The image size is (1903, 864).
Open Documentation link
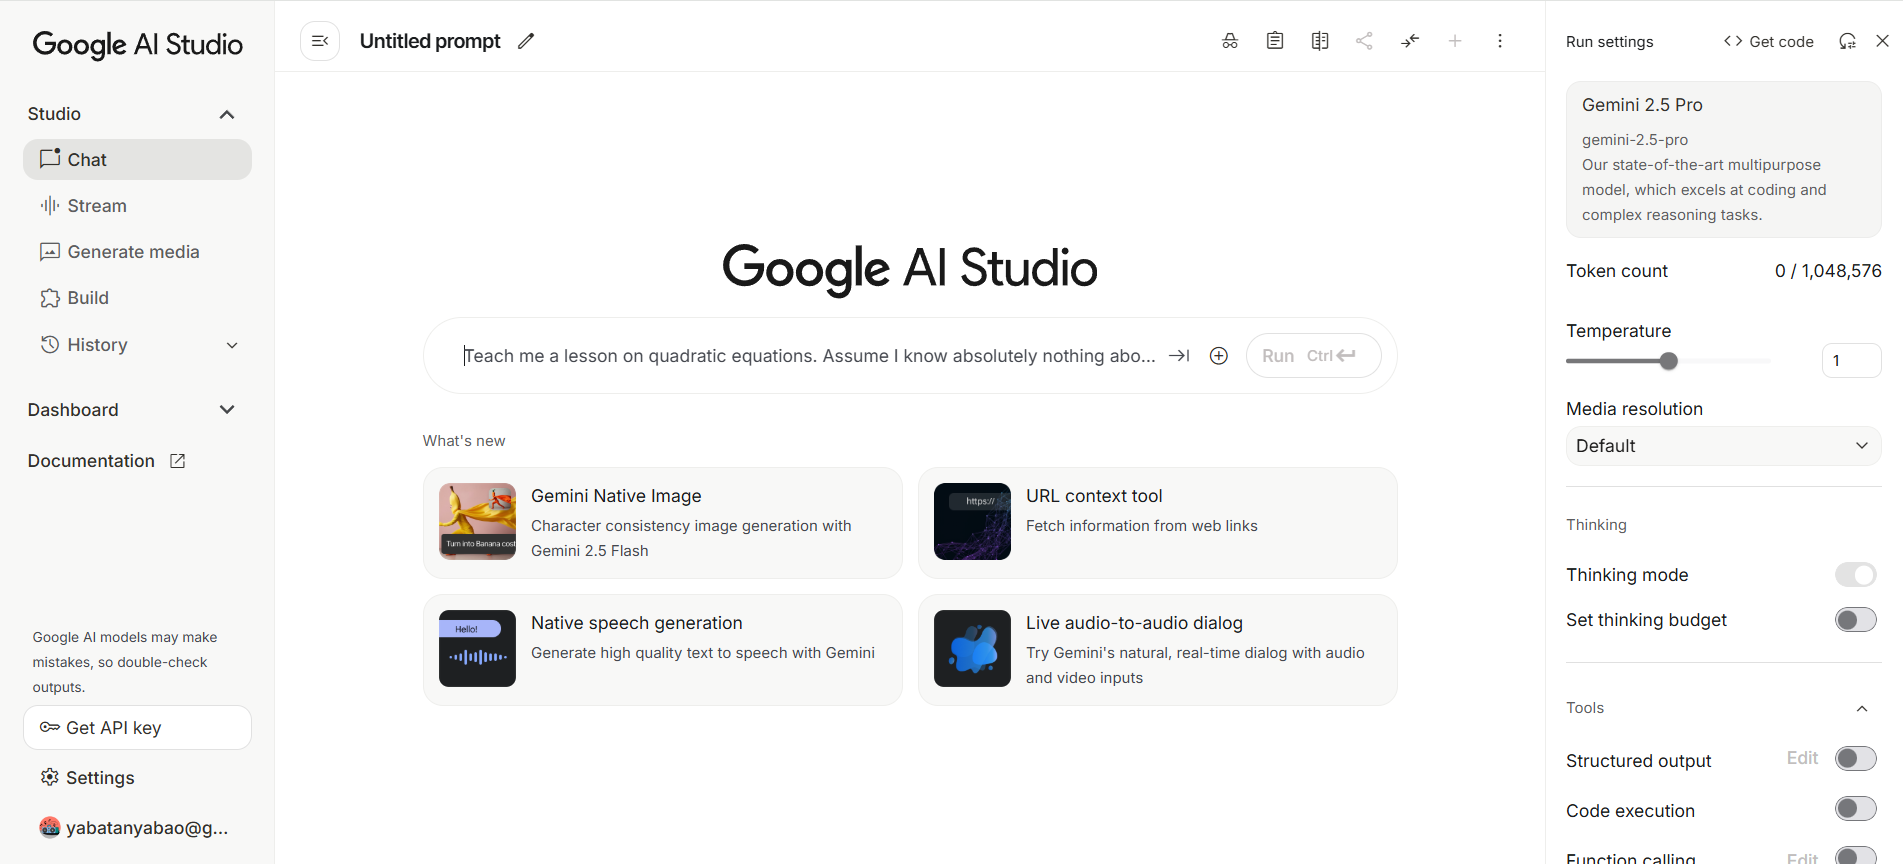pos(107,461)
